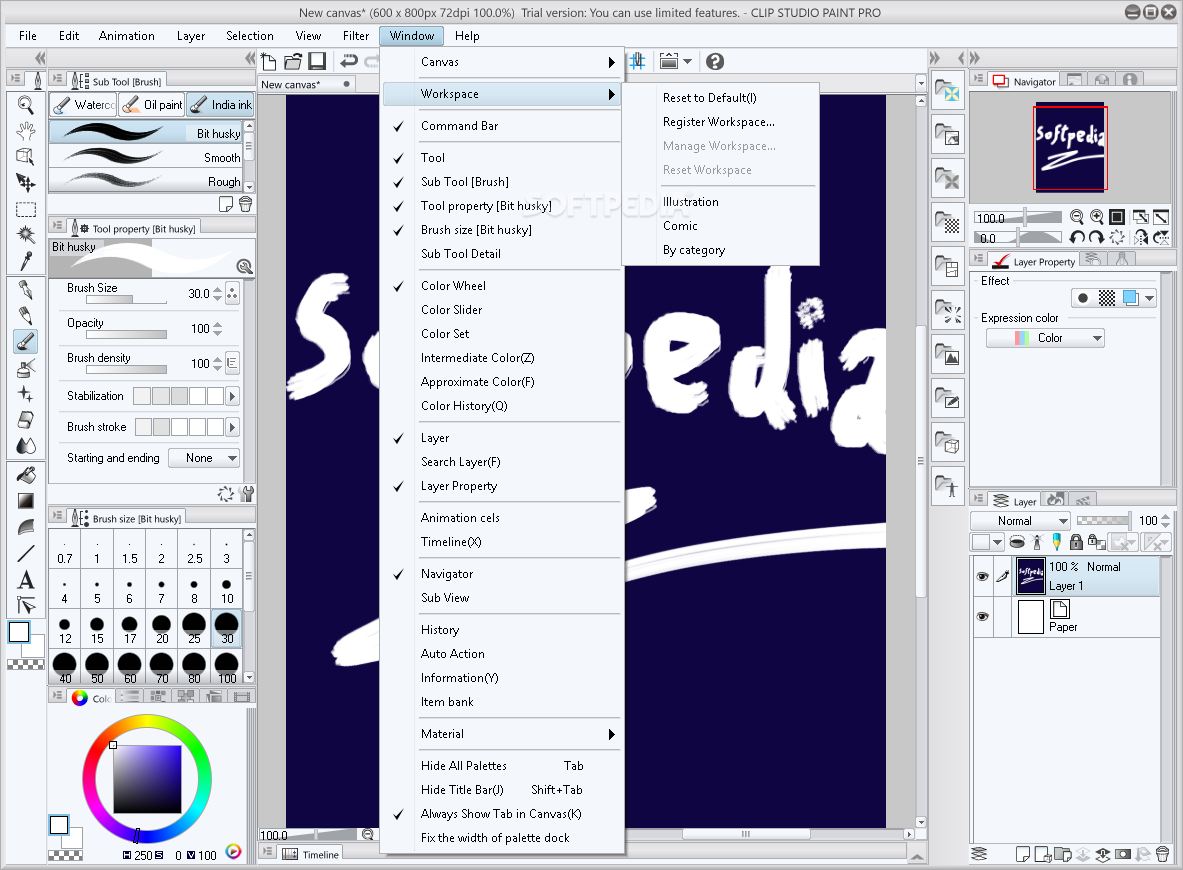Click the Save icon in command bar
This screenshot has width=1183, height=870.
317,61
